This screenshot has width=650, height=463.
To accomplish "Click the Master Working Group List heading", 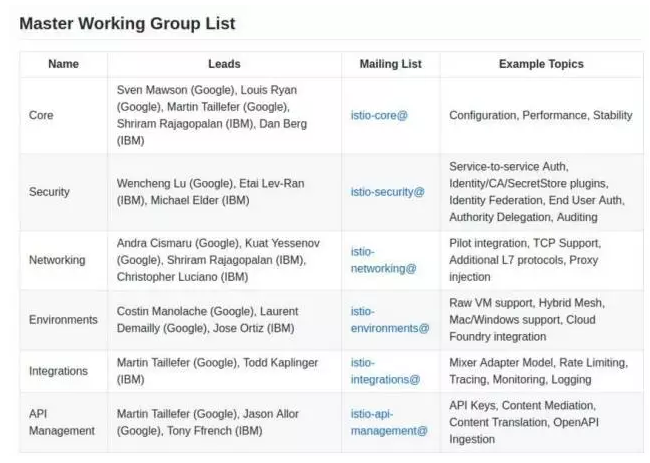I will click(x=127, y=24).
